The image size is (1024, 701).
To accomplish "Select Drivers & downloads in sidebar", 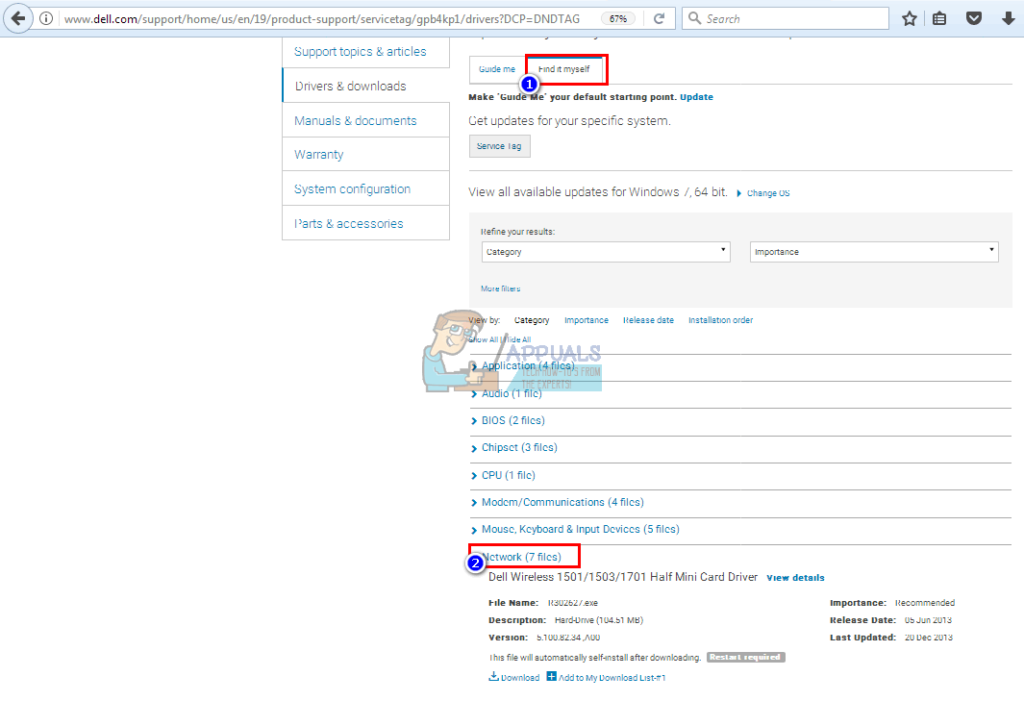I will pos(350,86).
